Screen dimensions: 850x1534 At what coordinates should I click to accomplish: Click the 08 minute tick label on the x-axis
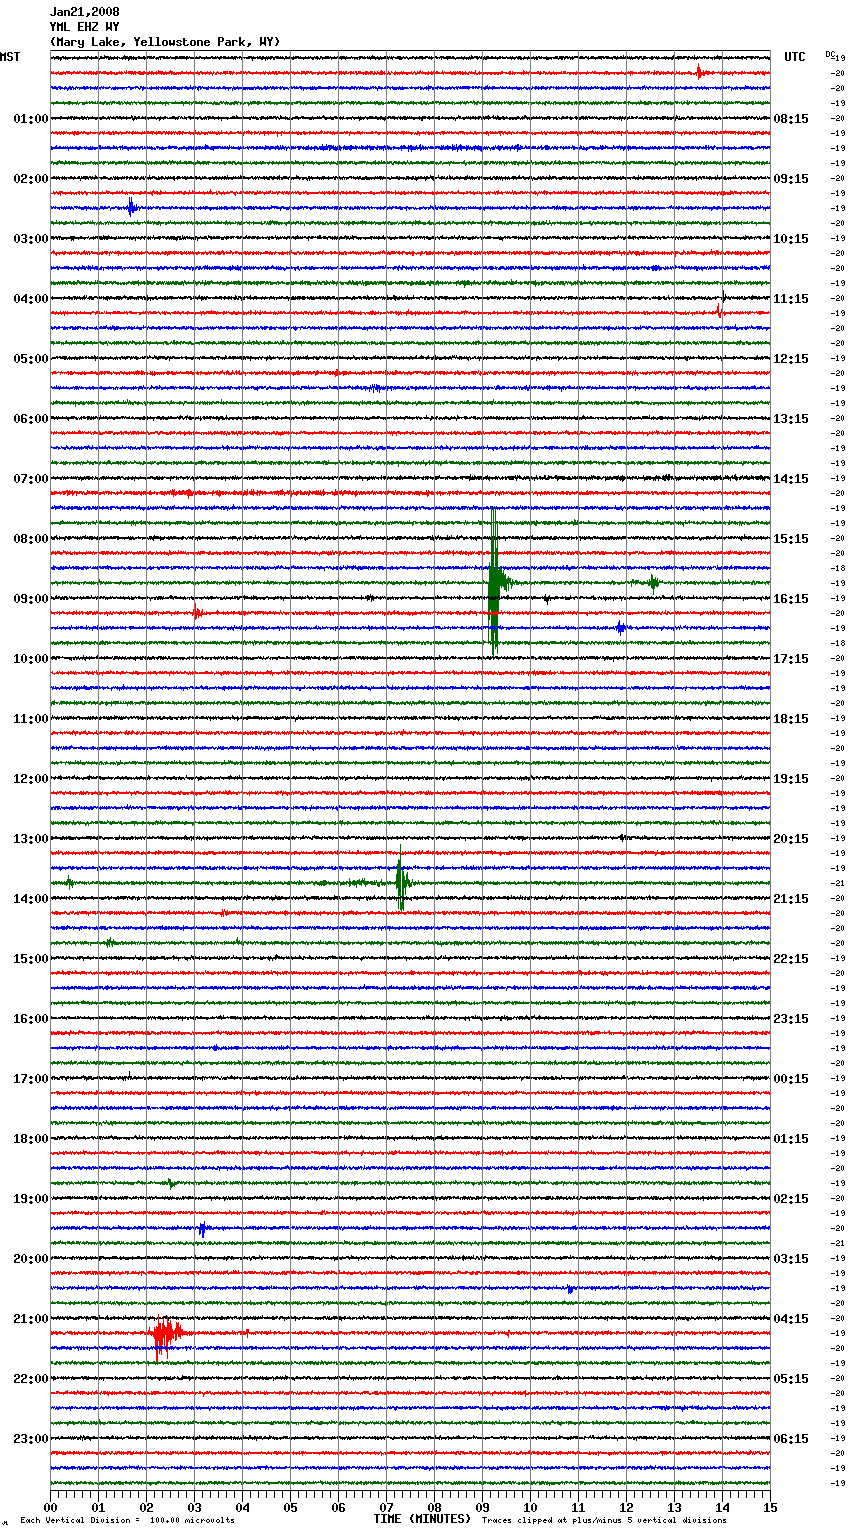point(434,1507)
